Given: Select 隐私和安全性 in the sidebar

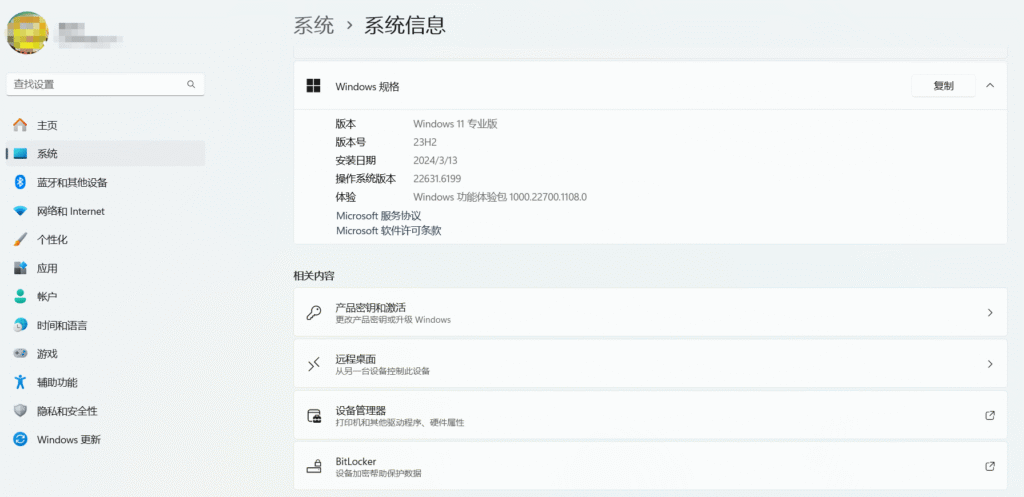Looking at the screenshot, I should [x=105, y=411].
